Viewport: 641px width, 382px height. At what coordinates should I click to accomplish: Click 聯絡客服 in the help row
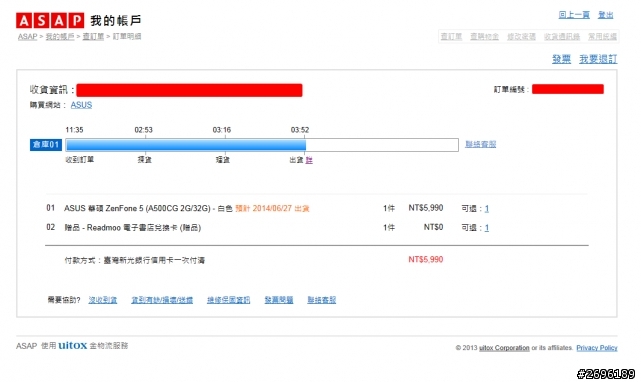[322, 300]
